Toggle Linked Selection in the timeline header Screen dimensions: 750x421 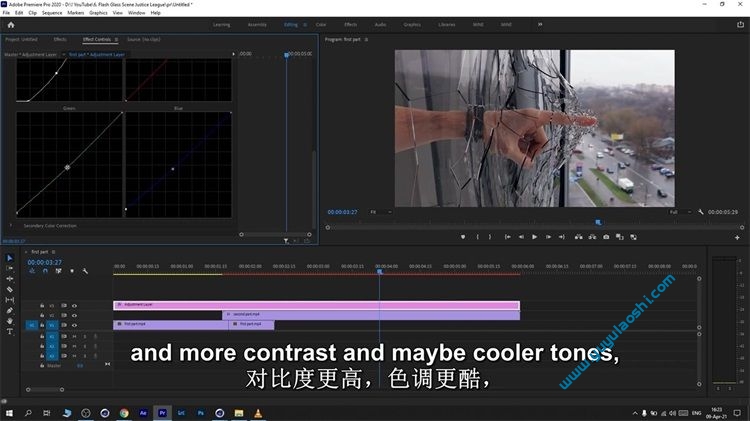pyautogui.click(x=58, y=271)
